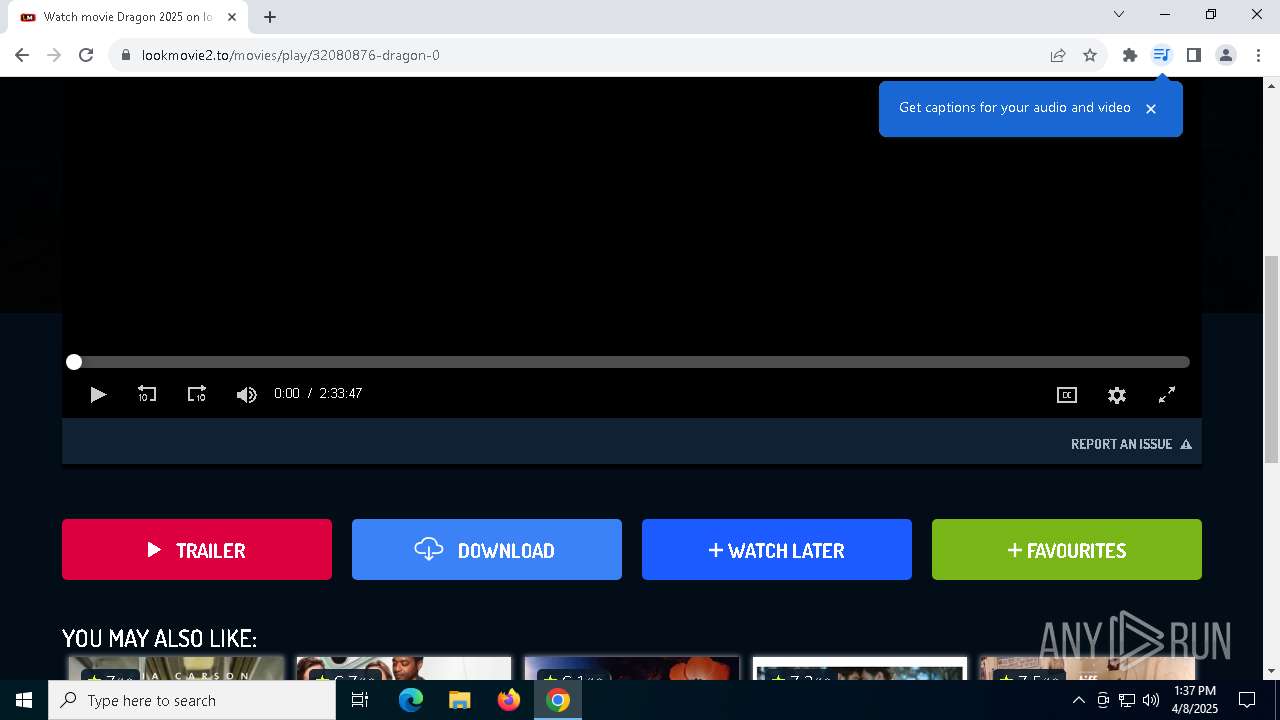Image resolution: width=1280 pixels, height=720 pixels.
Task: Play the Dragon movie video
Action: pyautogui.click(x=97, y=395)
